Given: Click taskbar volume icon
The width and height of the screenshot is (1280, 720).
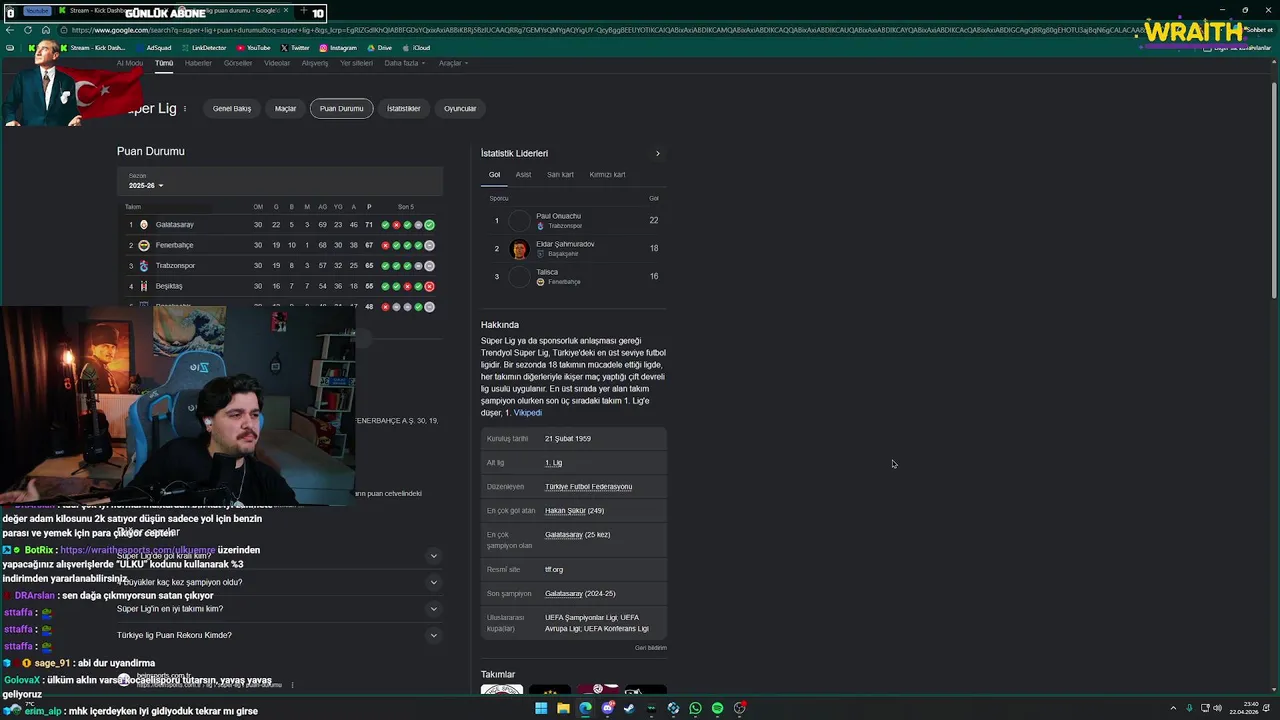Looking at the screenshot, I should point(1217,708).
